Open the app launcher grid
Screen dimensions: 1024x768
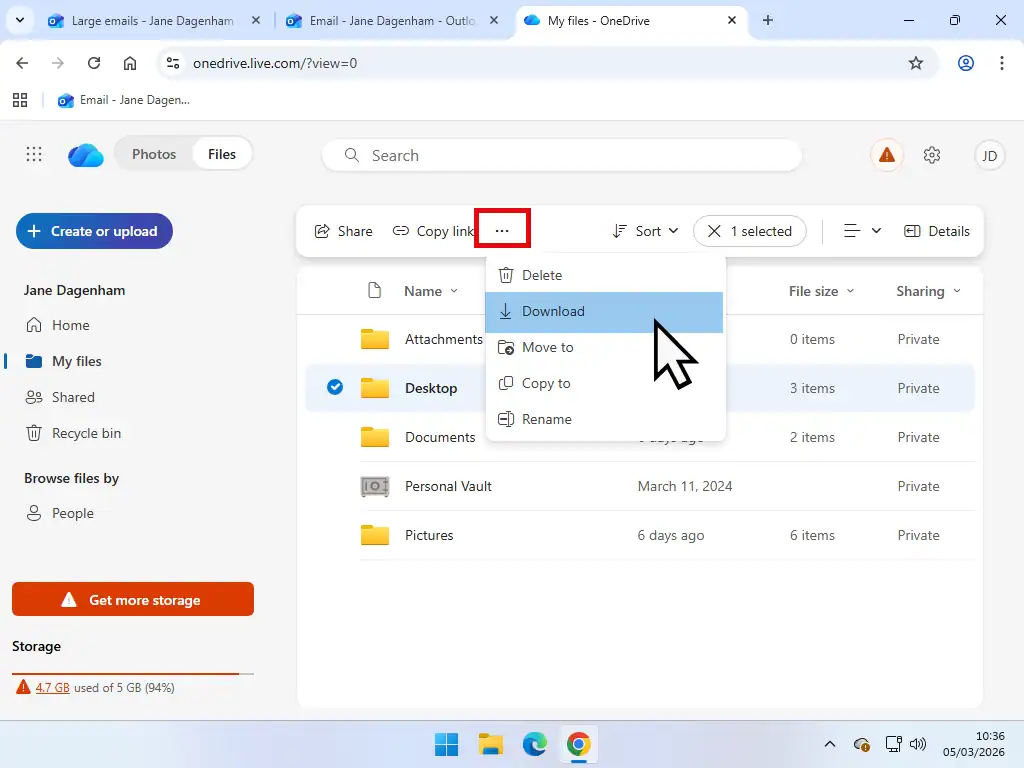[33, 154]
